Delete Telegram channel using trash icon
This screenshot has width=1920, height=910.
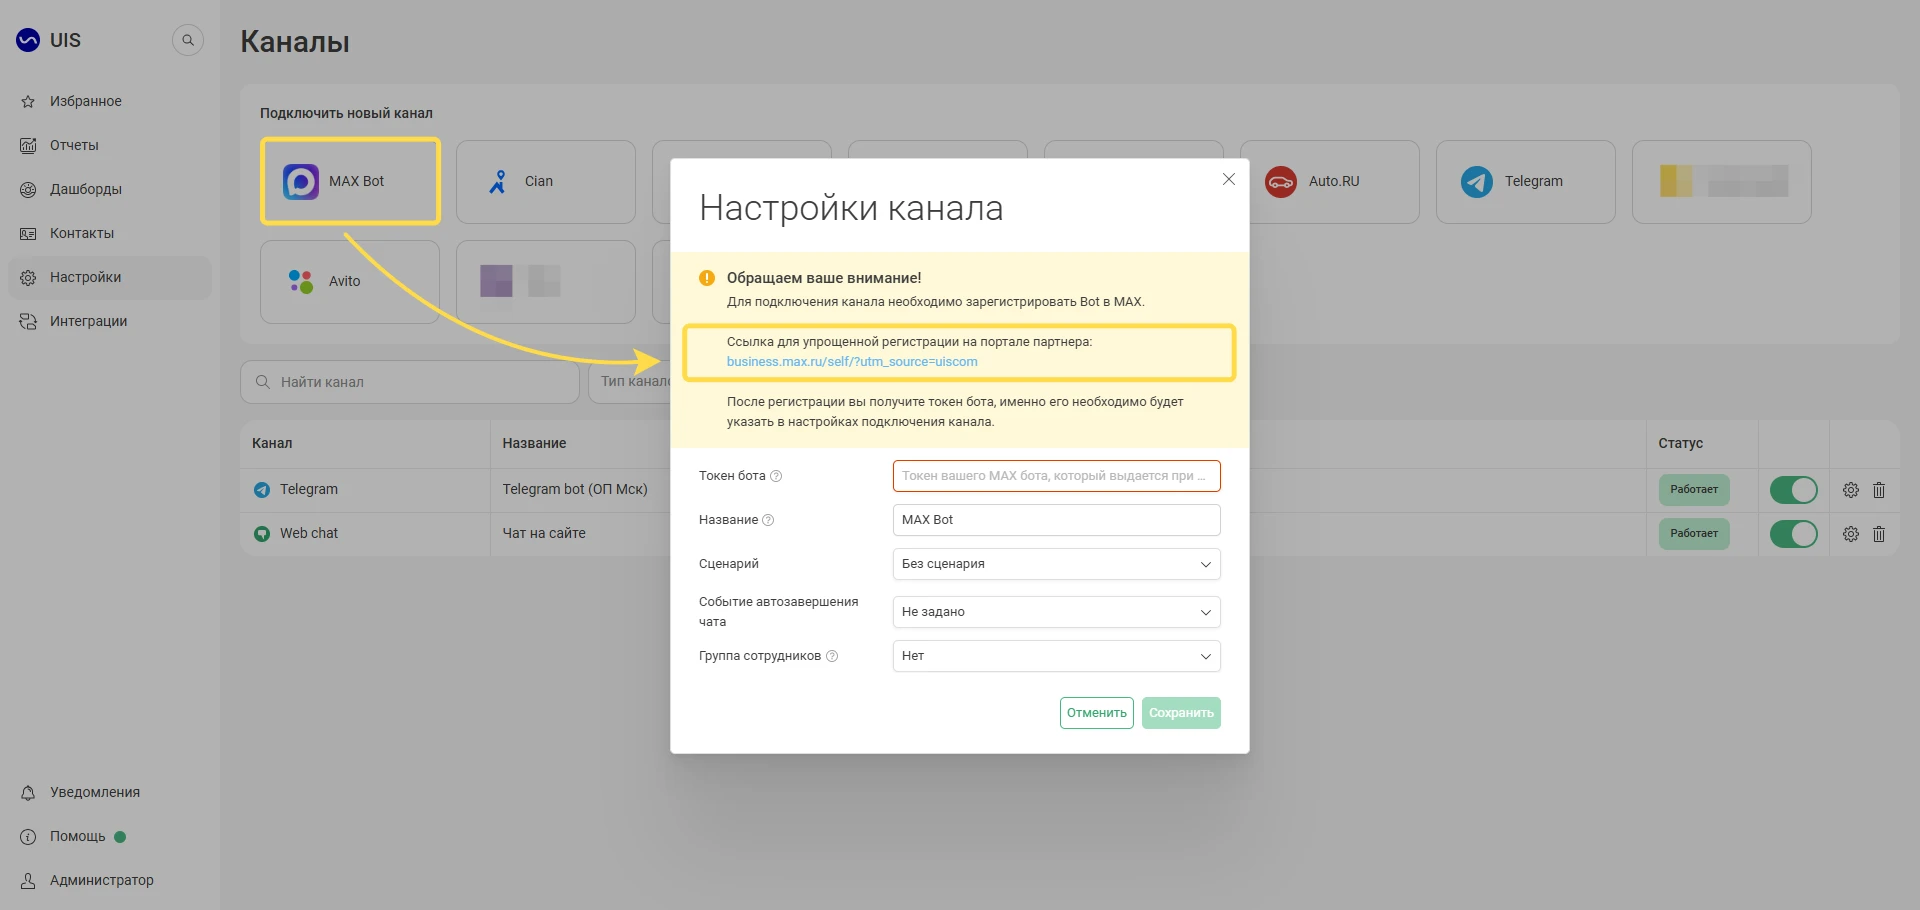(1878, 490)
